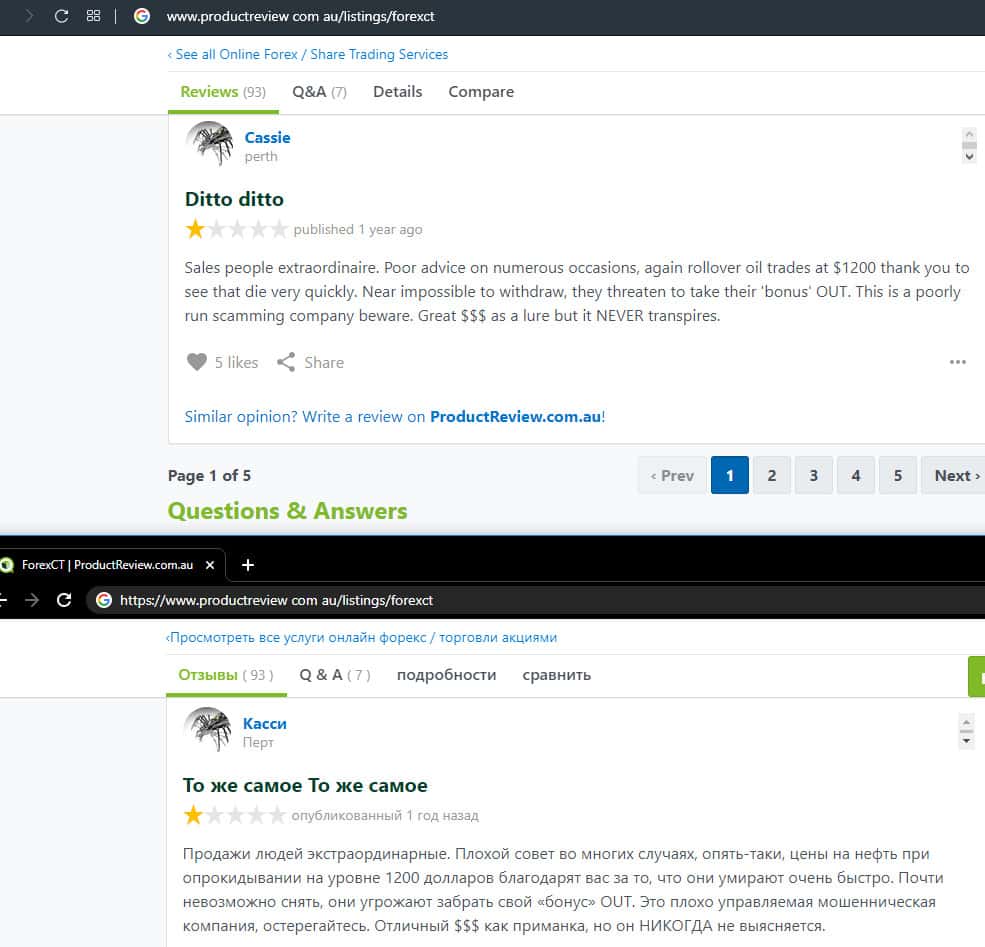This screenshot has width=985, height=947.
Task: Go to pagination page 2
Action: 771,475
